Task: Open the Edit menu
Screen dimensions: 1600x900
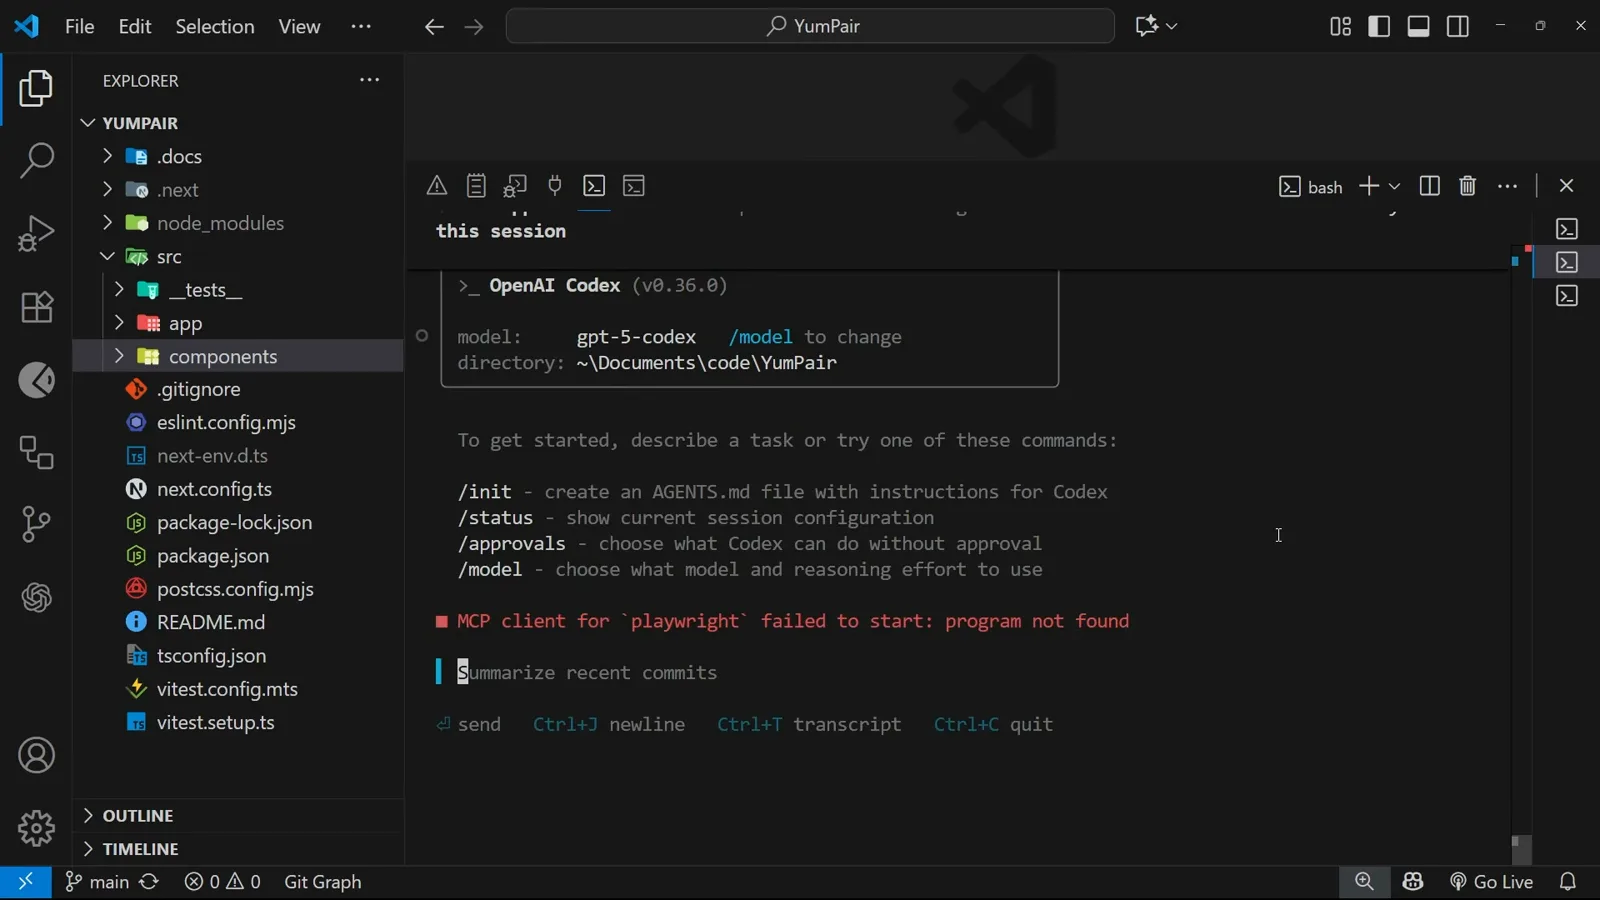Action: (134, 26)
